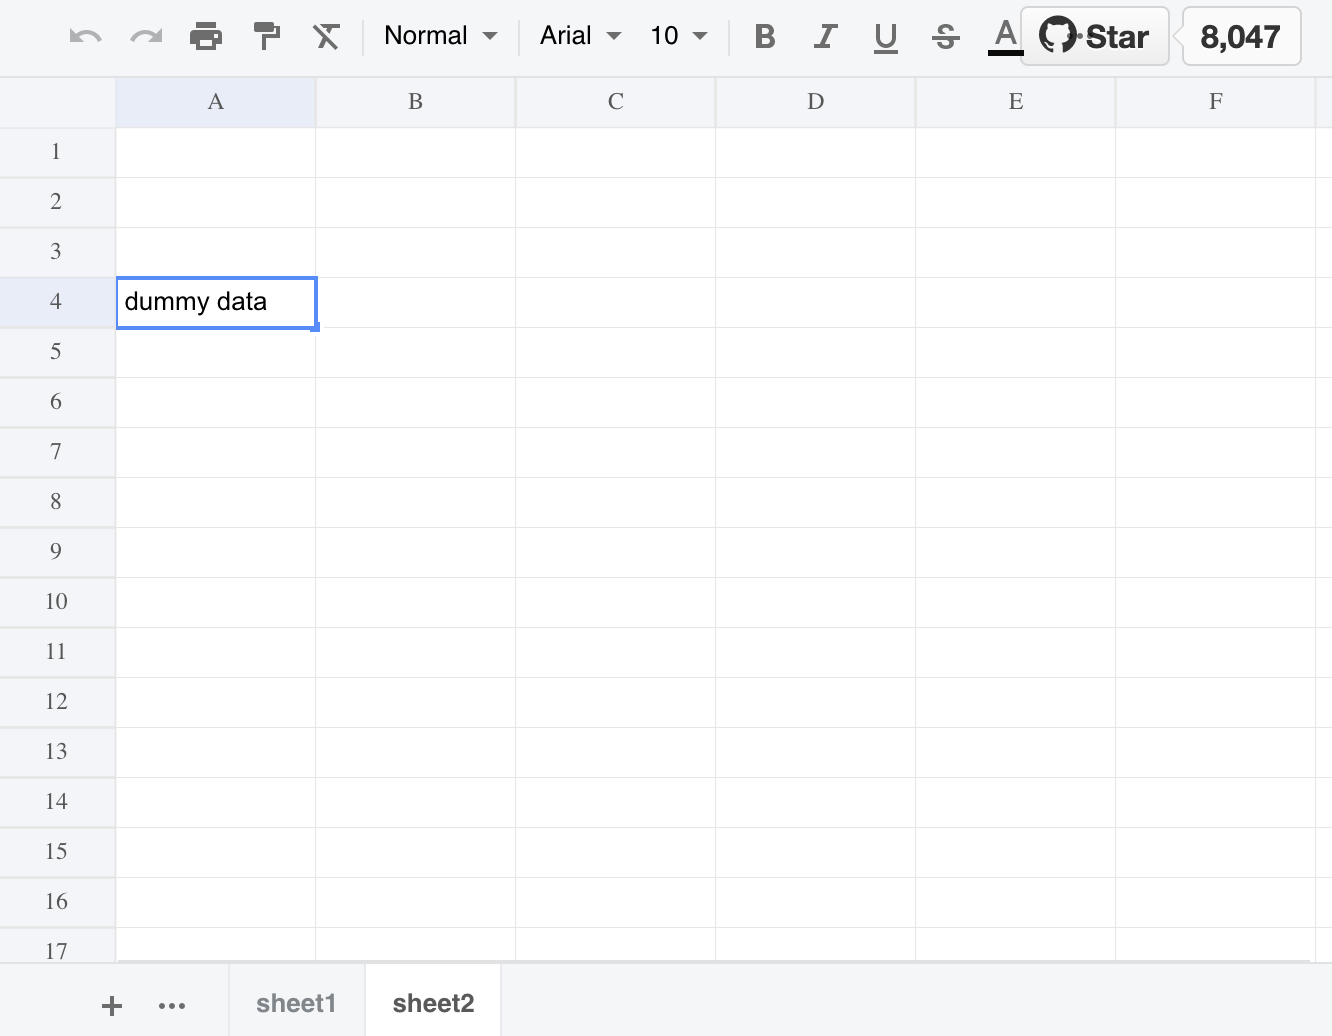Undo the last action
The width and height of the screenshot is (1332, 1036).
tap(85, 35)
